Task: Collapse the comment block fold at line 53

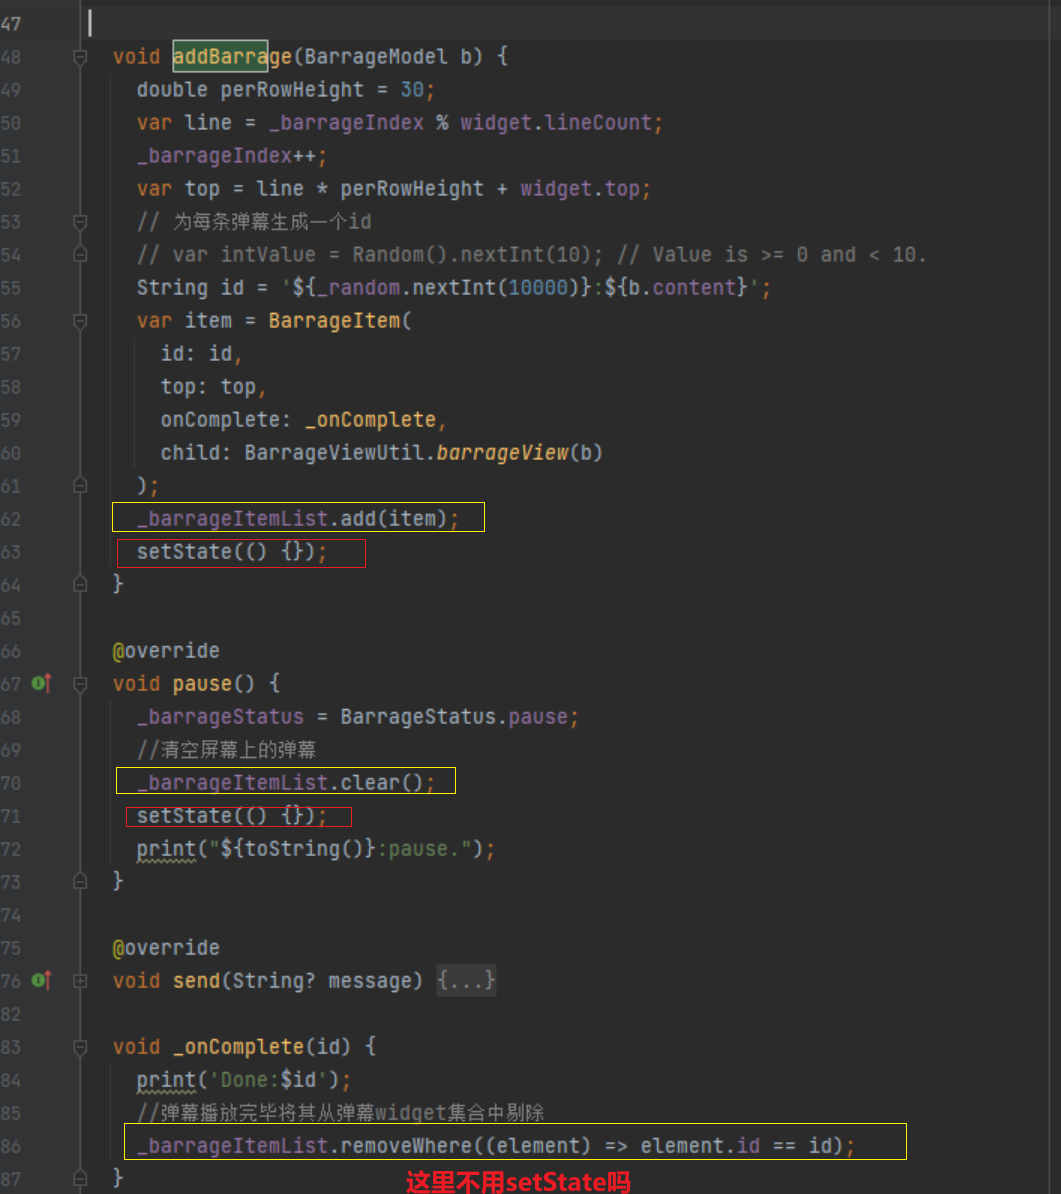Action: (x=80, y=222)
